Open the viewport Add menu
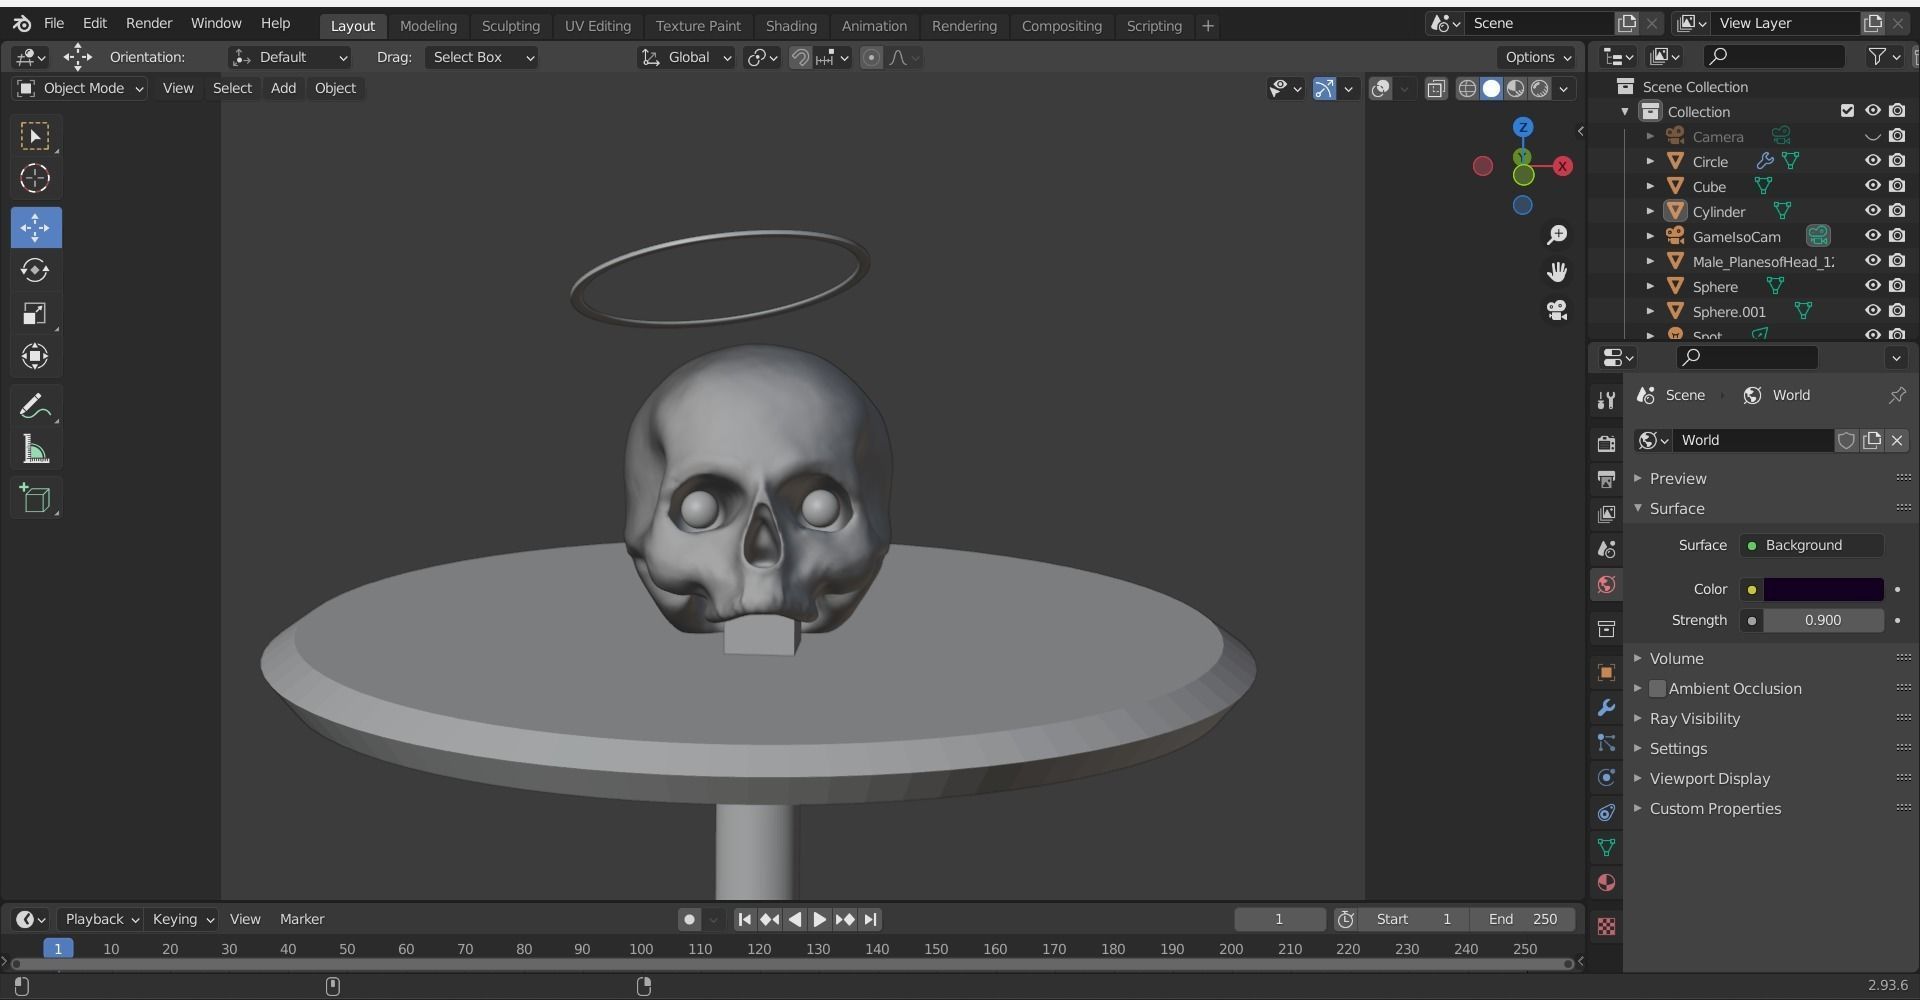This screenshot has width=1920, height=1000. tap(283, 88)
